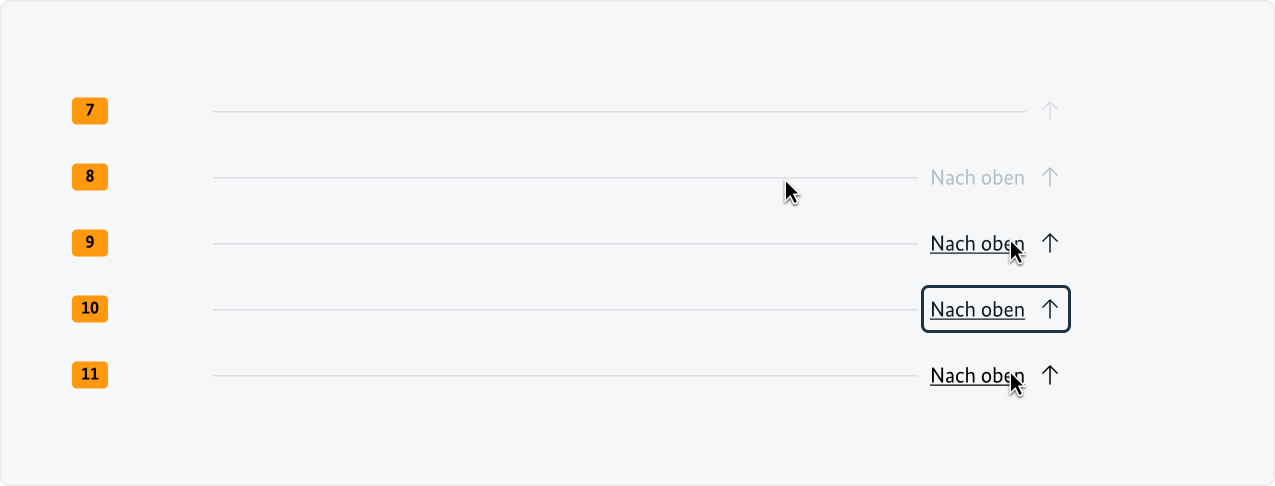Open the "Nach oben" link in row 11
The image size is (1275, 486).
968,376
